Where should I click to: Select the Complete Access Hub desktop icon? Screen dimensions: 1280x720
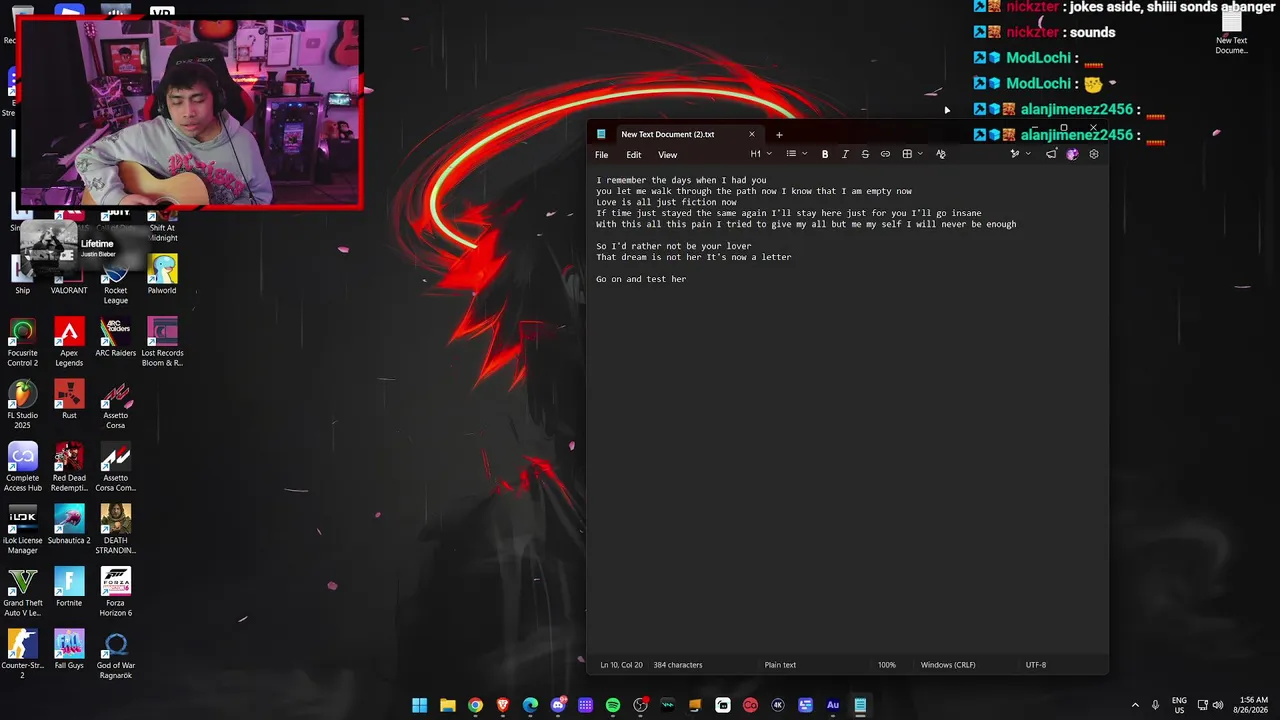pos(22,467)
